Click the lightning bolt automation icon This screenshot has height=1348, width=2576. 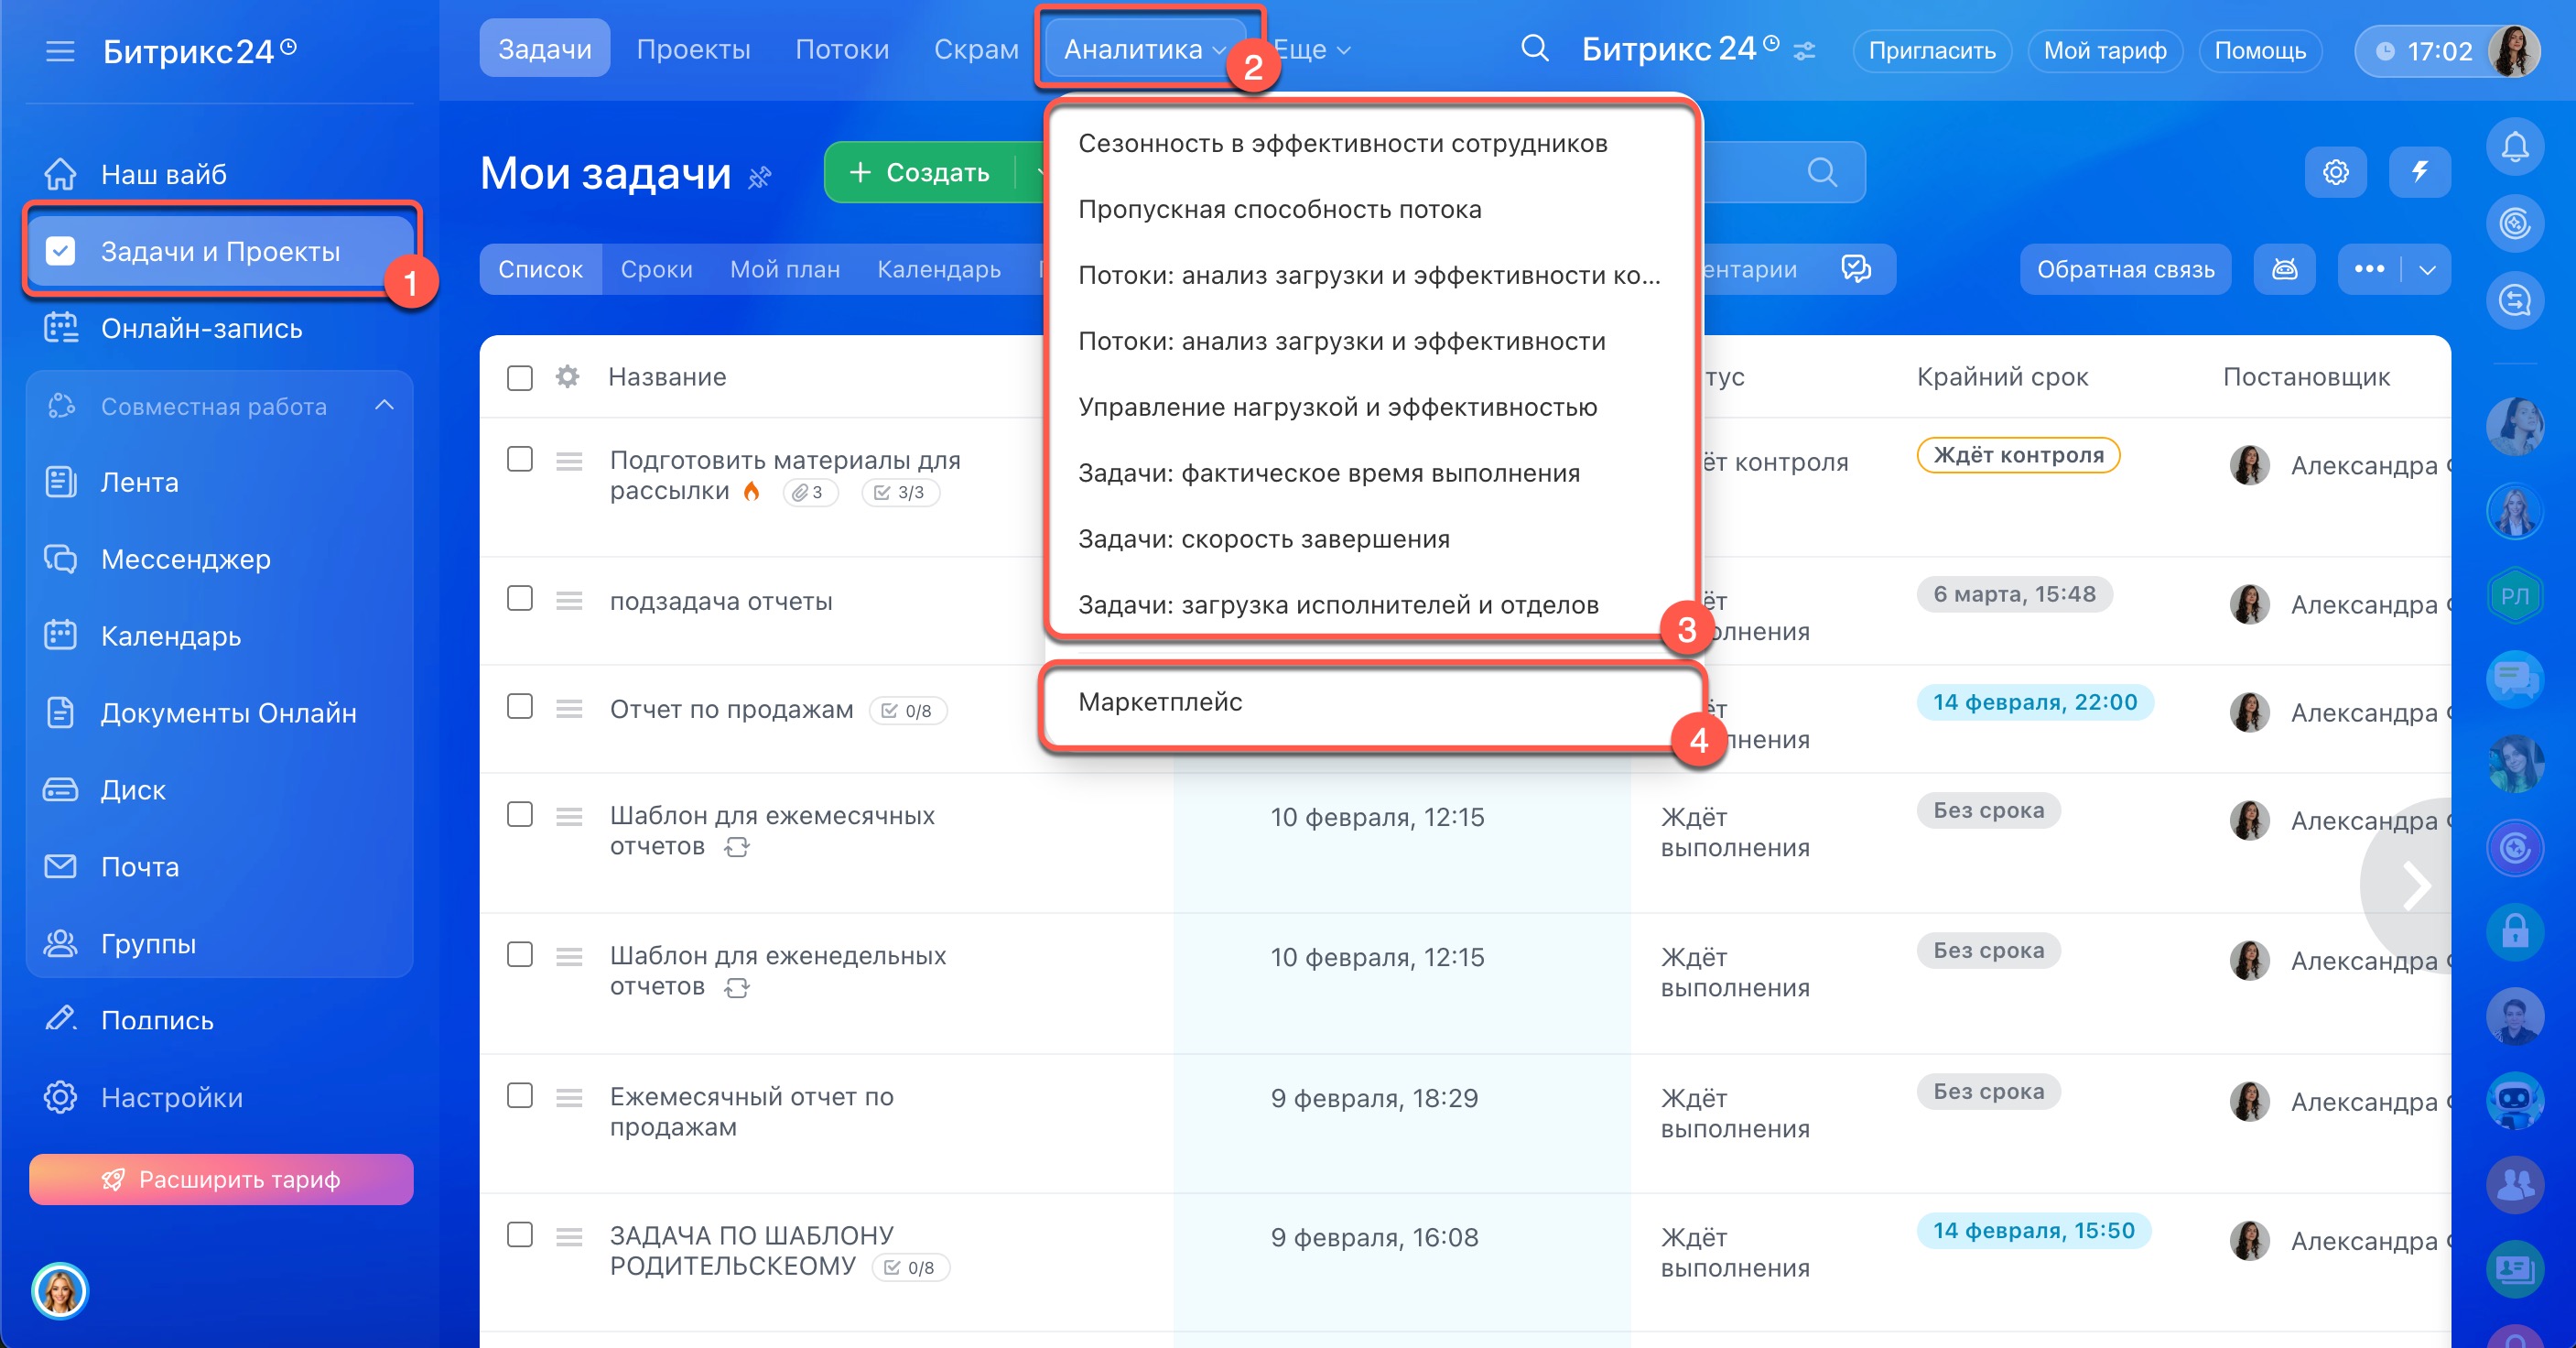tap(2419, 172)
